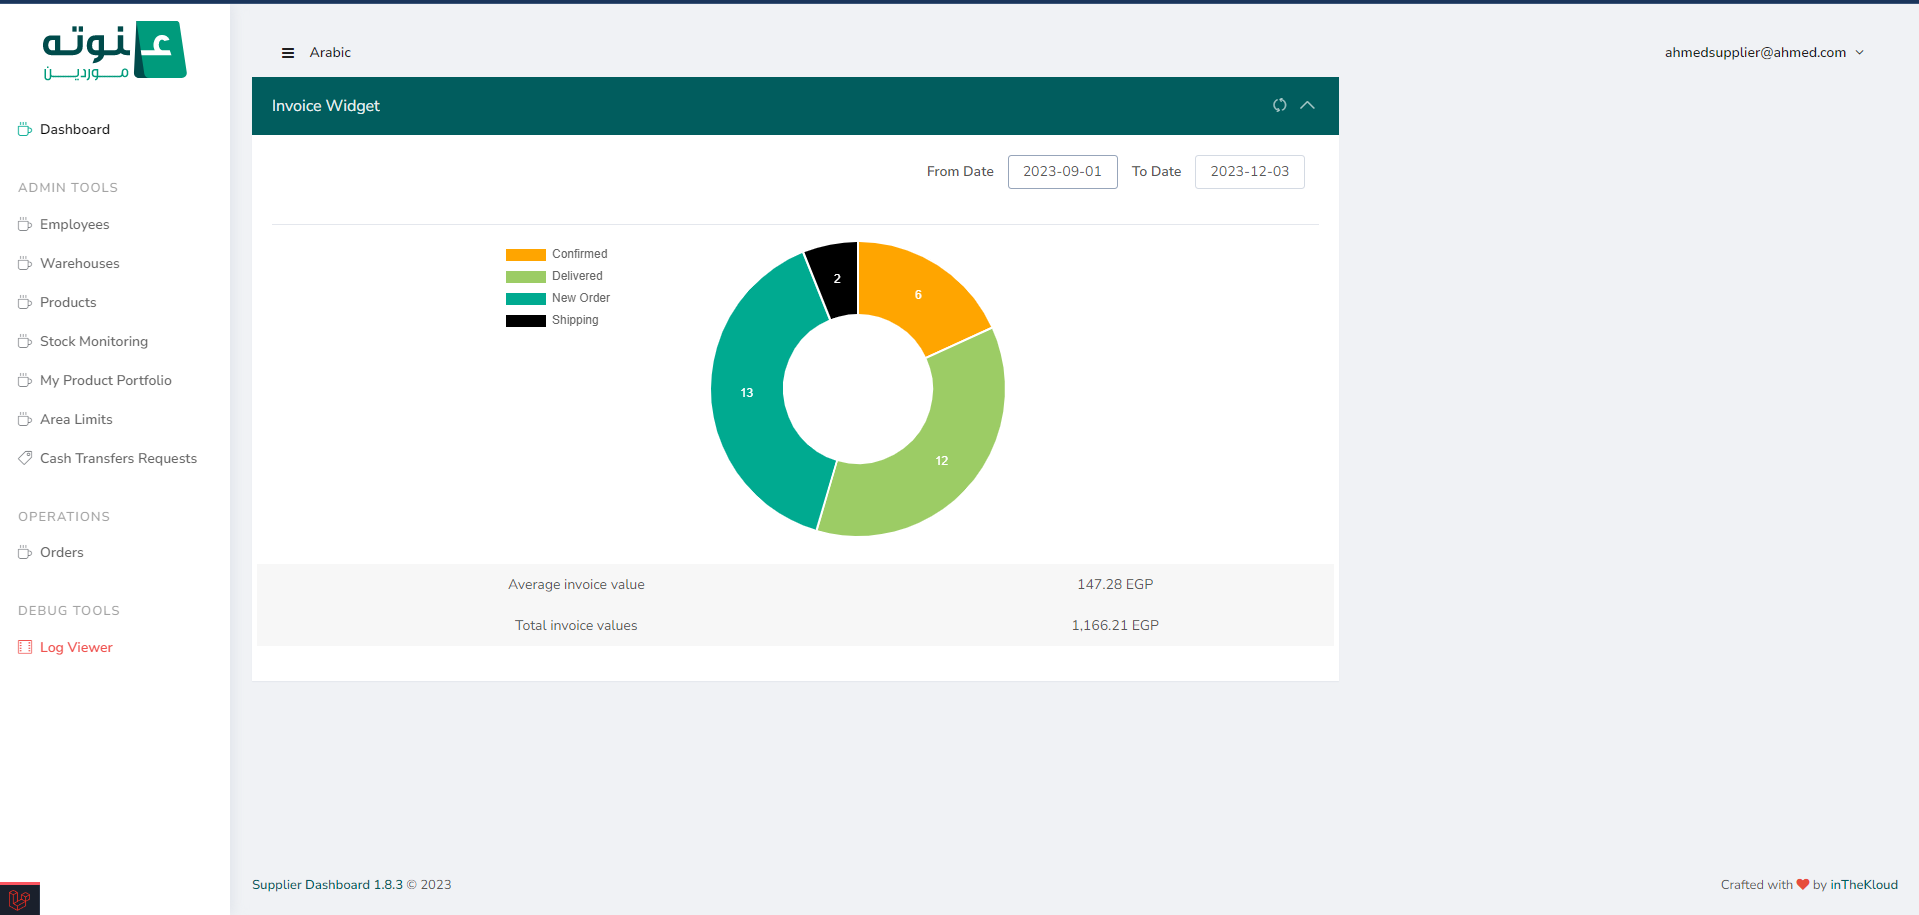1919x915 pixels.
Task: Open the From Date picker
Action: 1062,172
